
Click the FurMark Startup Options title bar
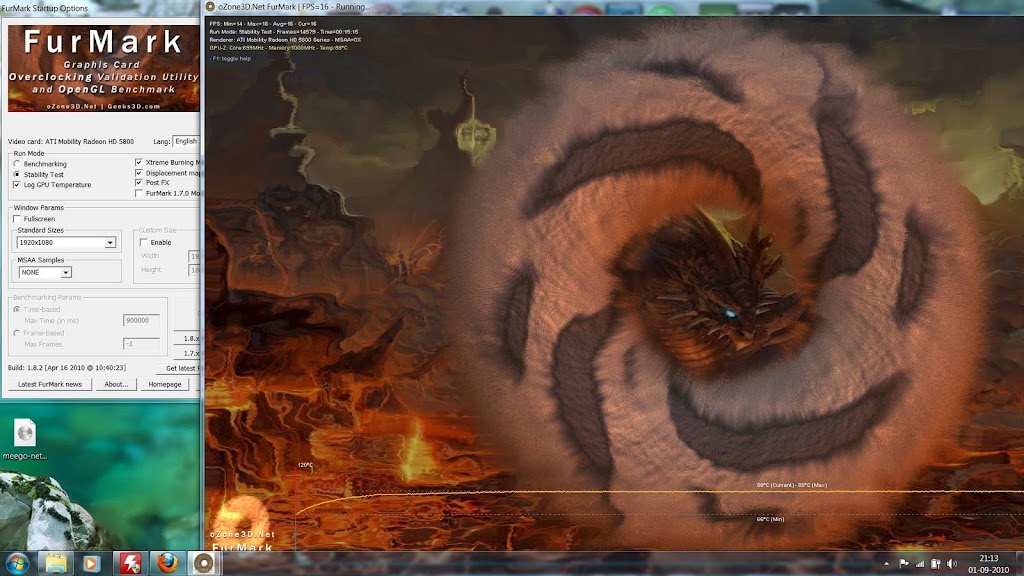pyautogui.click(x=100, y=8)
